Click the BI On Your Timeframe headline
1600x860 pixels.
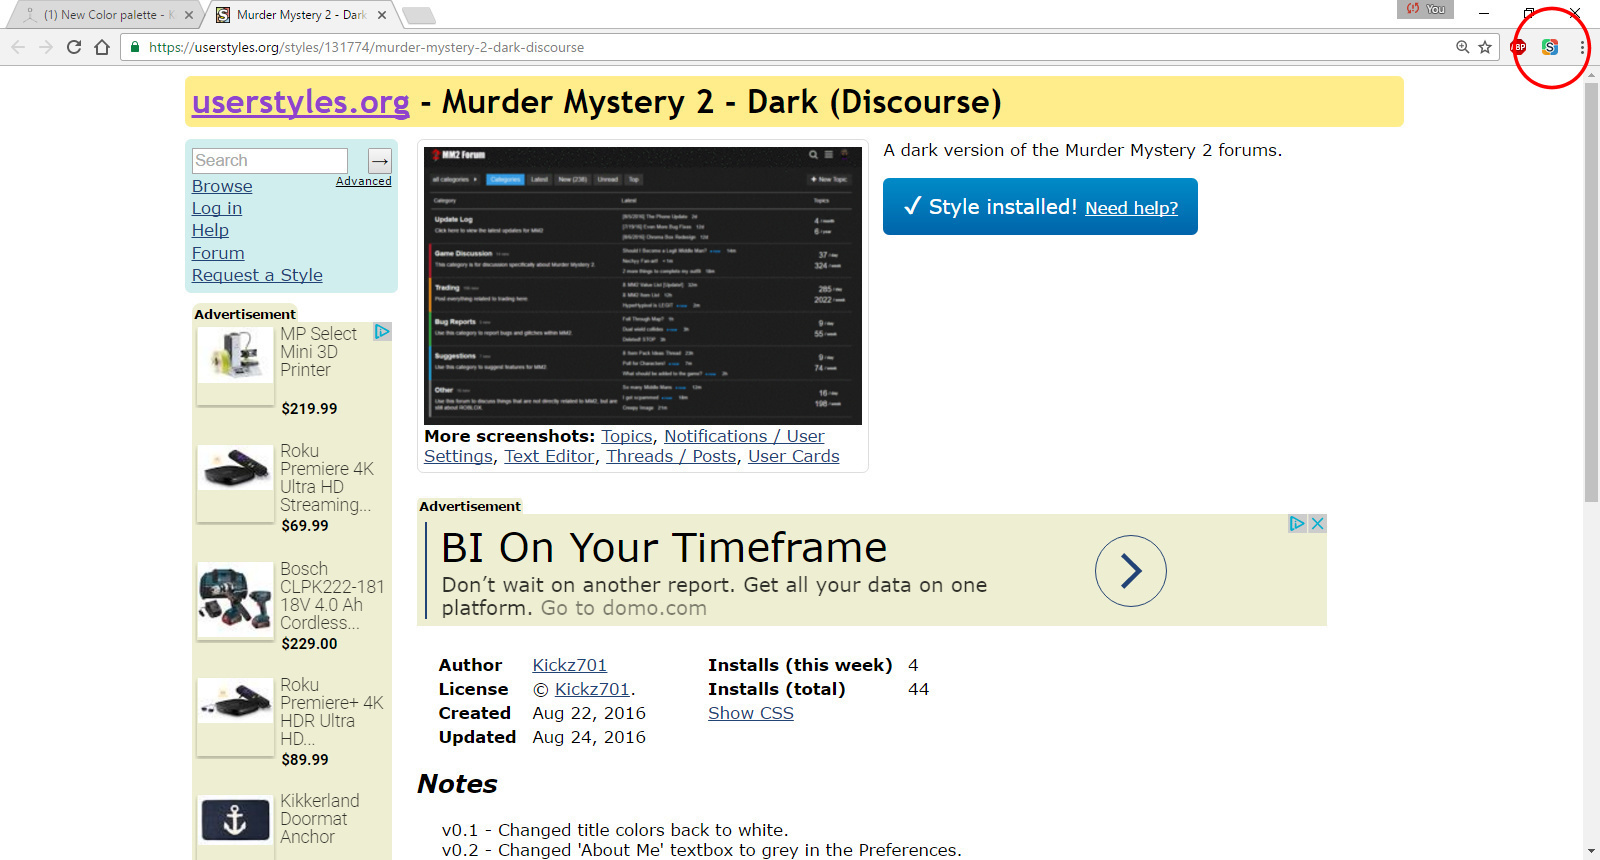(664, 548)
